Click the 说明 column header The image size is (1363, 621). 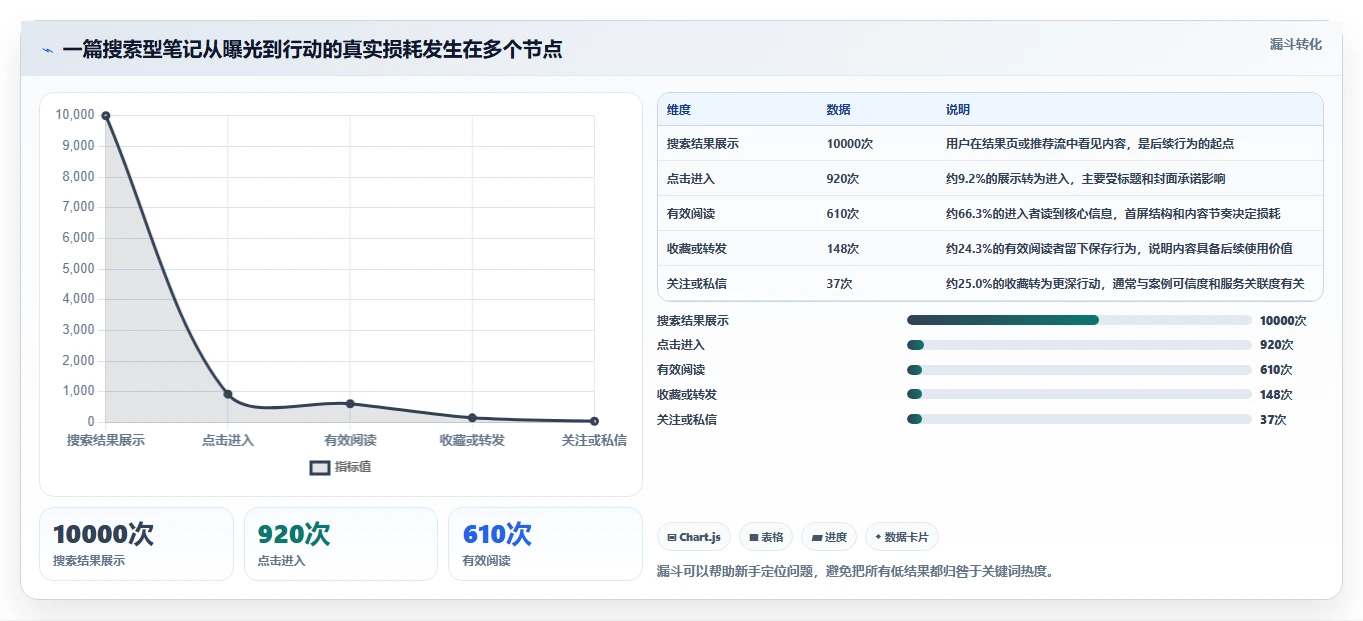click(958, 110)
